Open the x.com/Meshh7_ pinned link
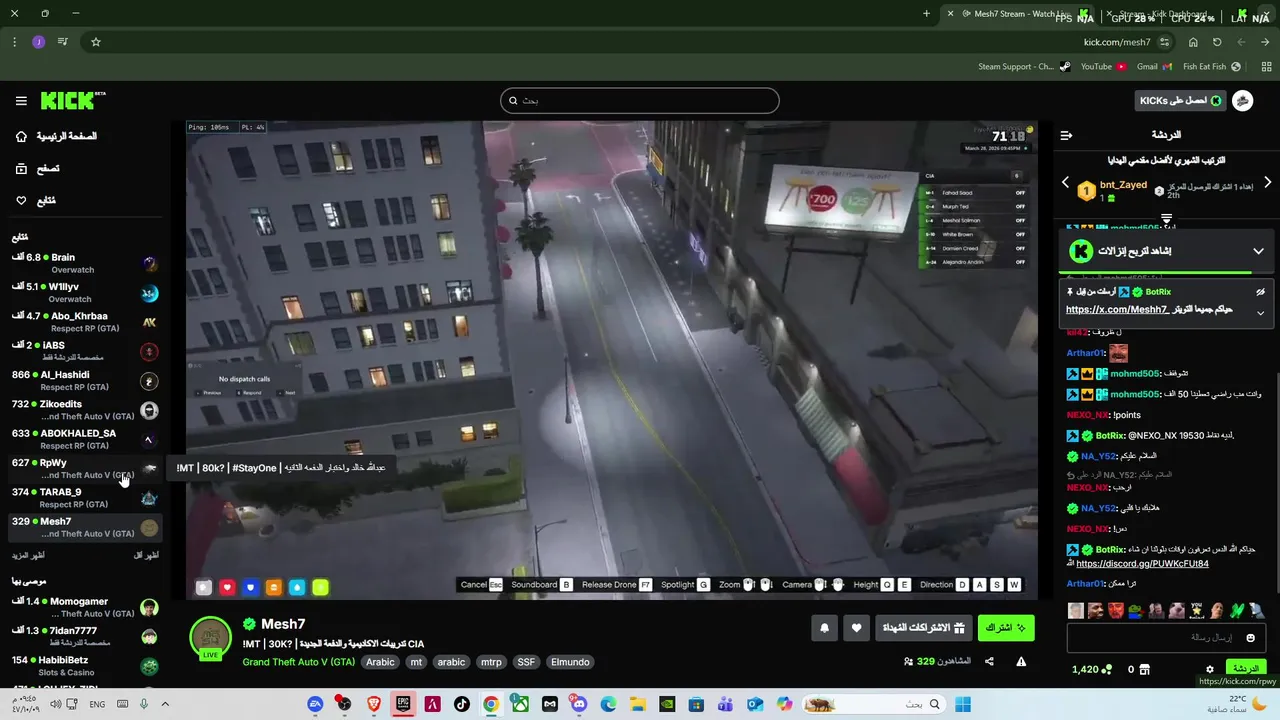1280x720 pixels. tap(1118, 310)
